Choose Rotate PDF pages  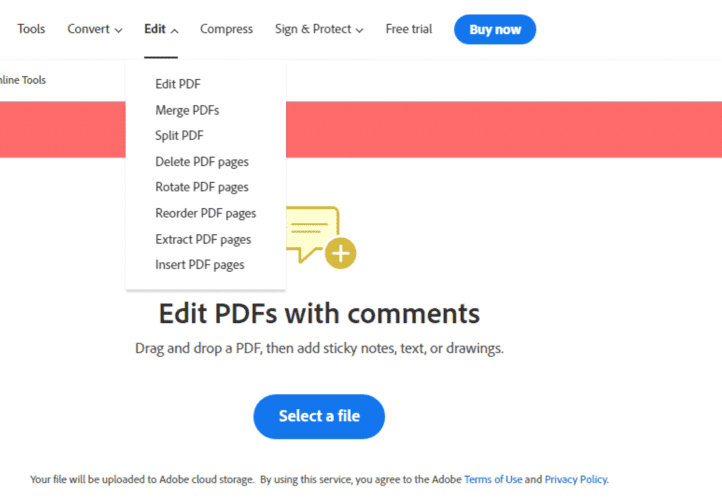(202, 187)
